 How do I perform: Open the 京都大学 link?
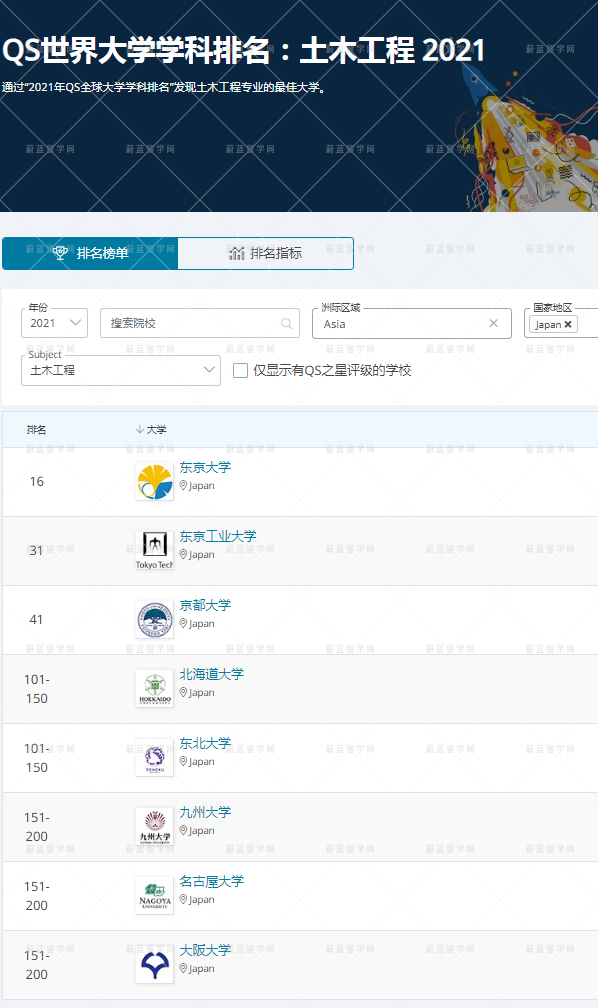click(205, 605)
